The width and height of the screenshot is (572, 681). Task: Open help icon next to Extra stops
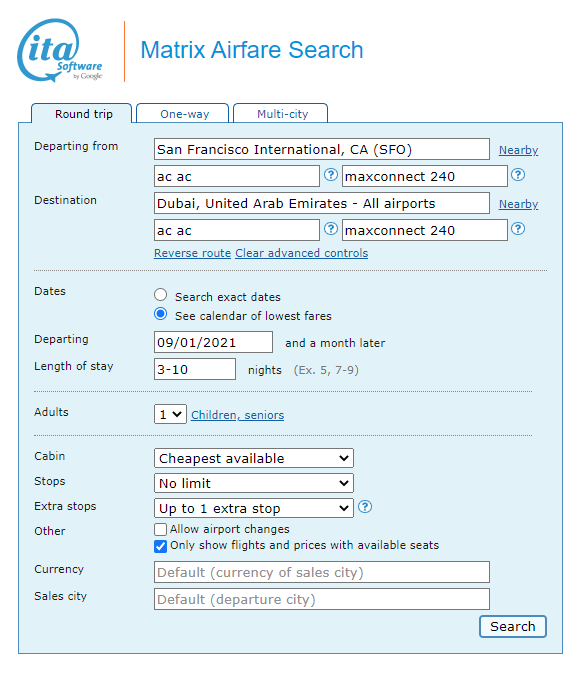(x=365, y=506)
